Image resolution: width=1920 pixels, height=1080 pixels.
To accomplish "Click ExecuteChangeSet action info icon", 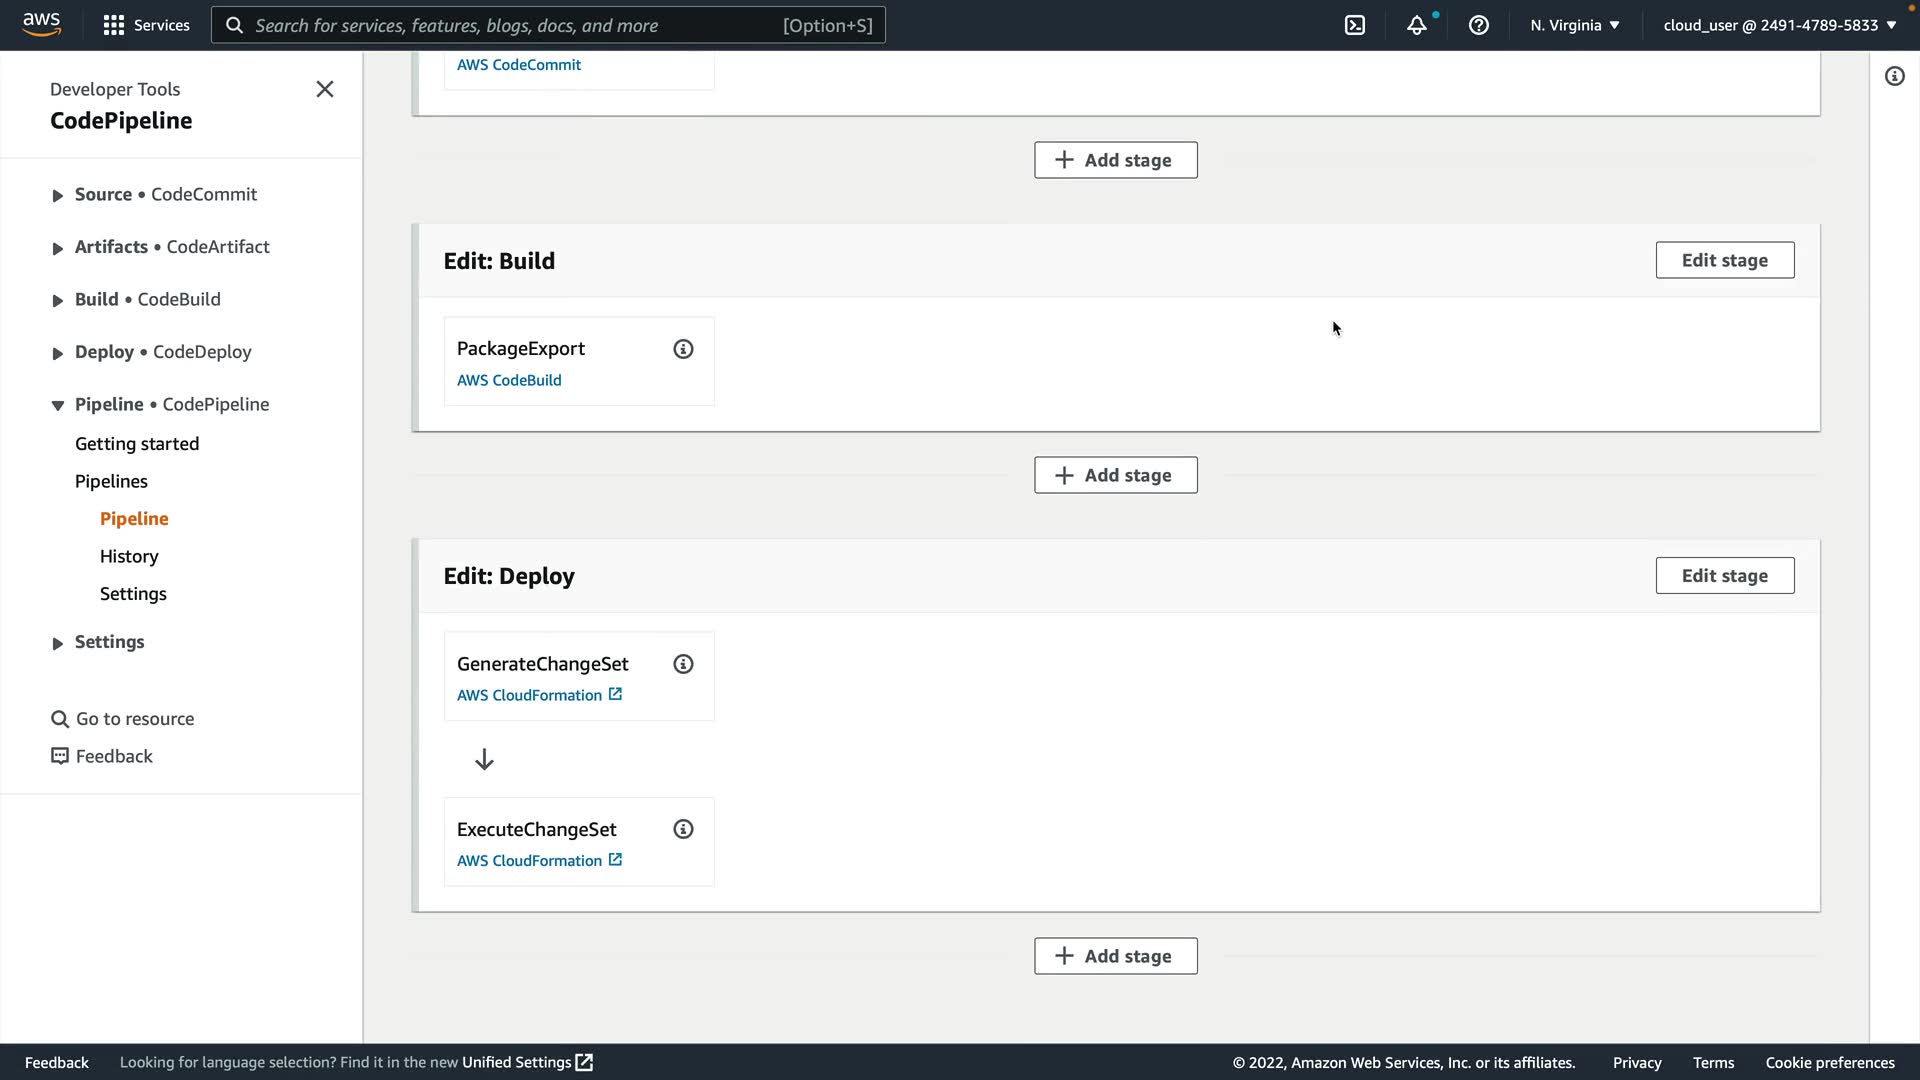I will click(683, 829).
